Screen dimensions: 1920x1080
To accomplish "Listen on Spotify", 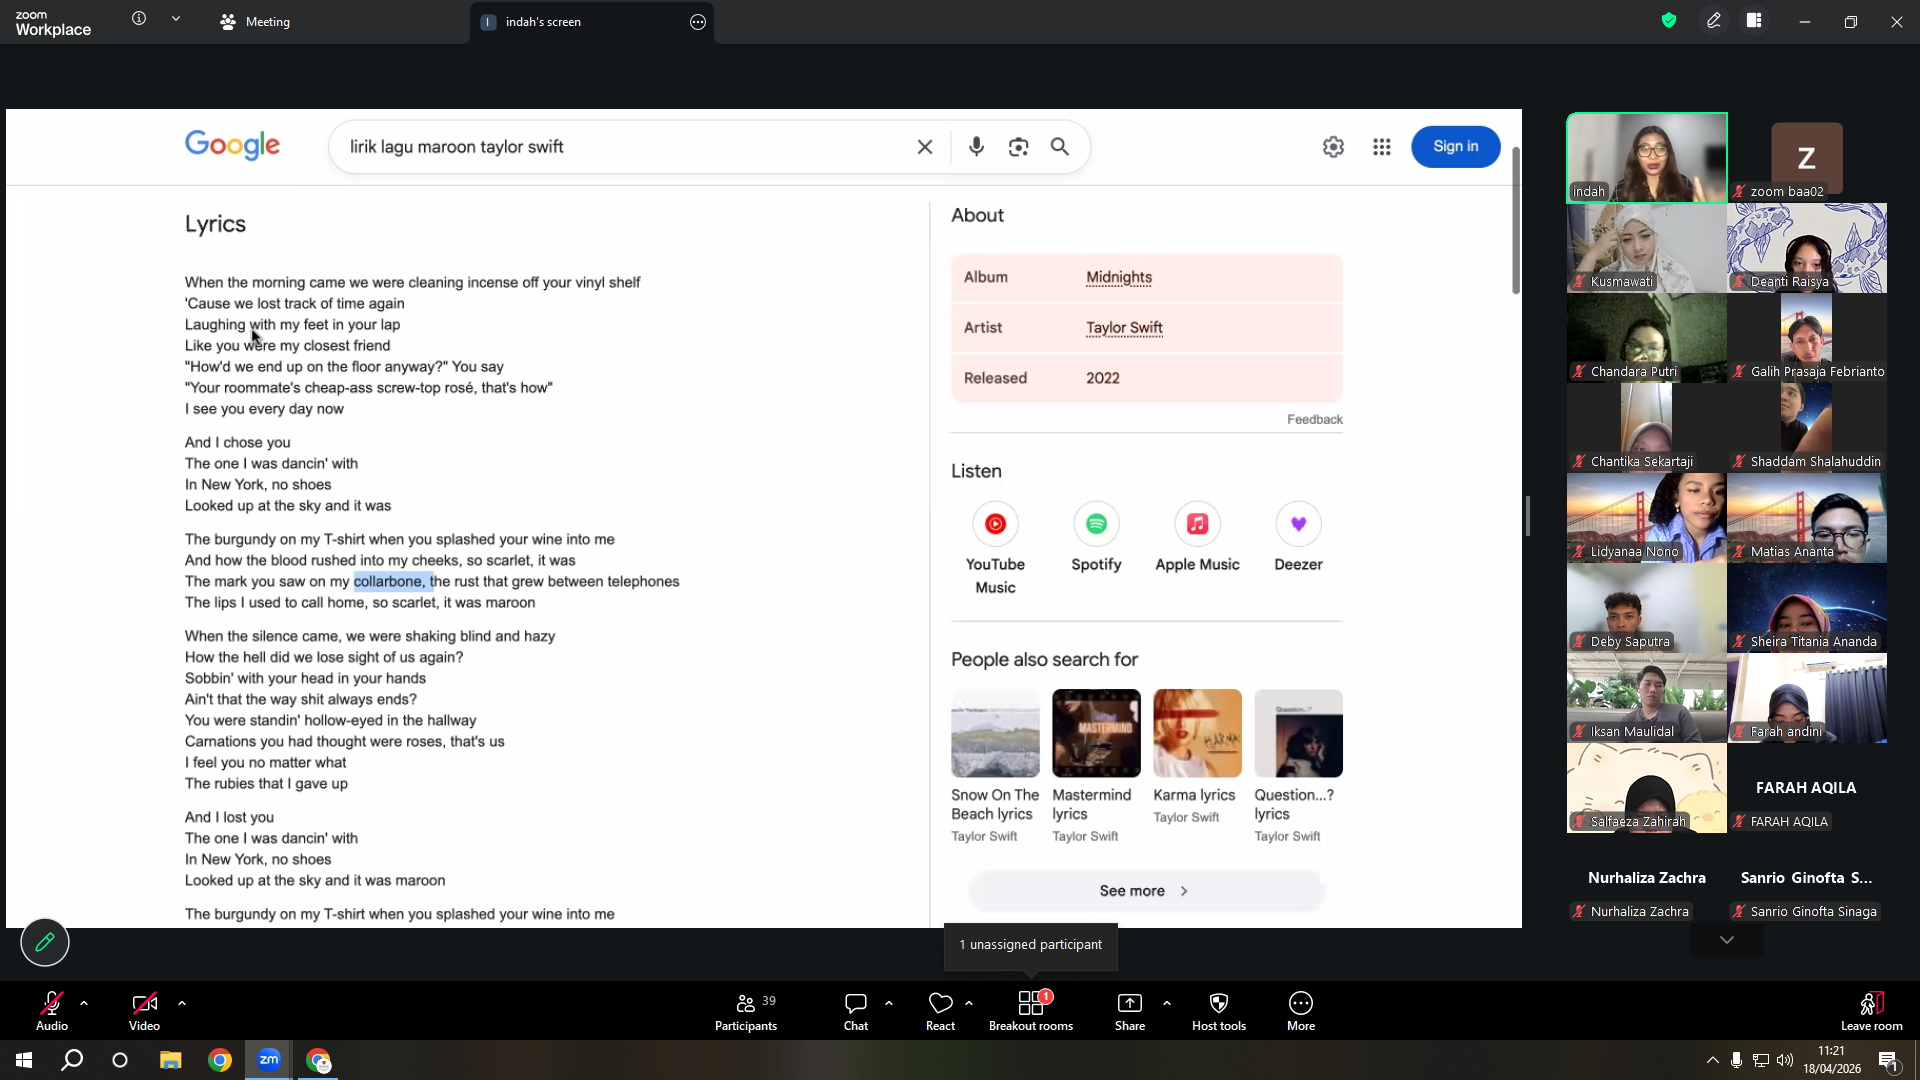I will click(1096, 538).
